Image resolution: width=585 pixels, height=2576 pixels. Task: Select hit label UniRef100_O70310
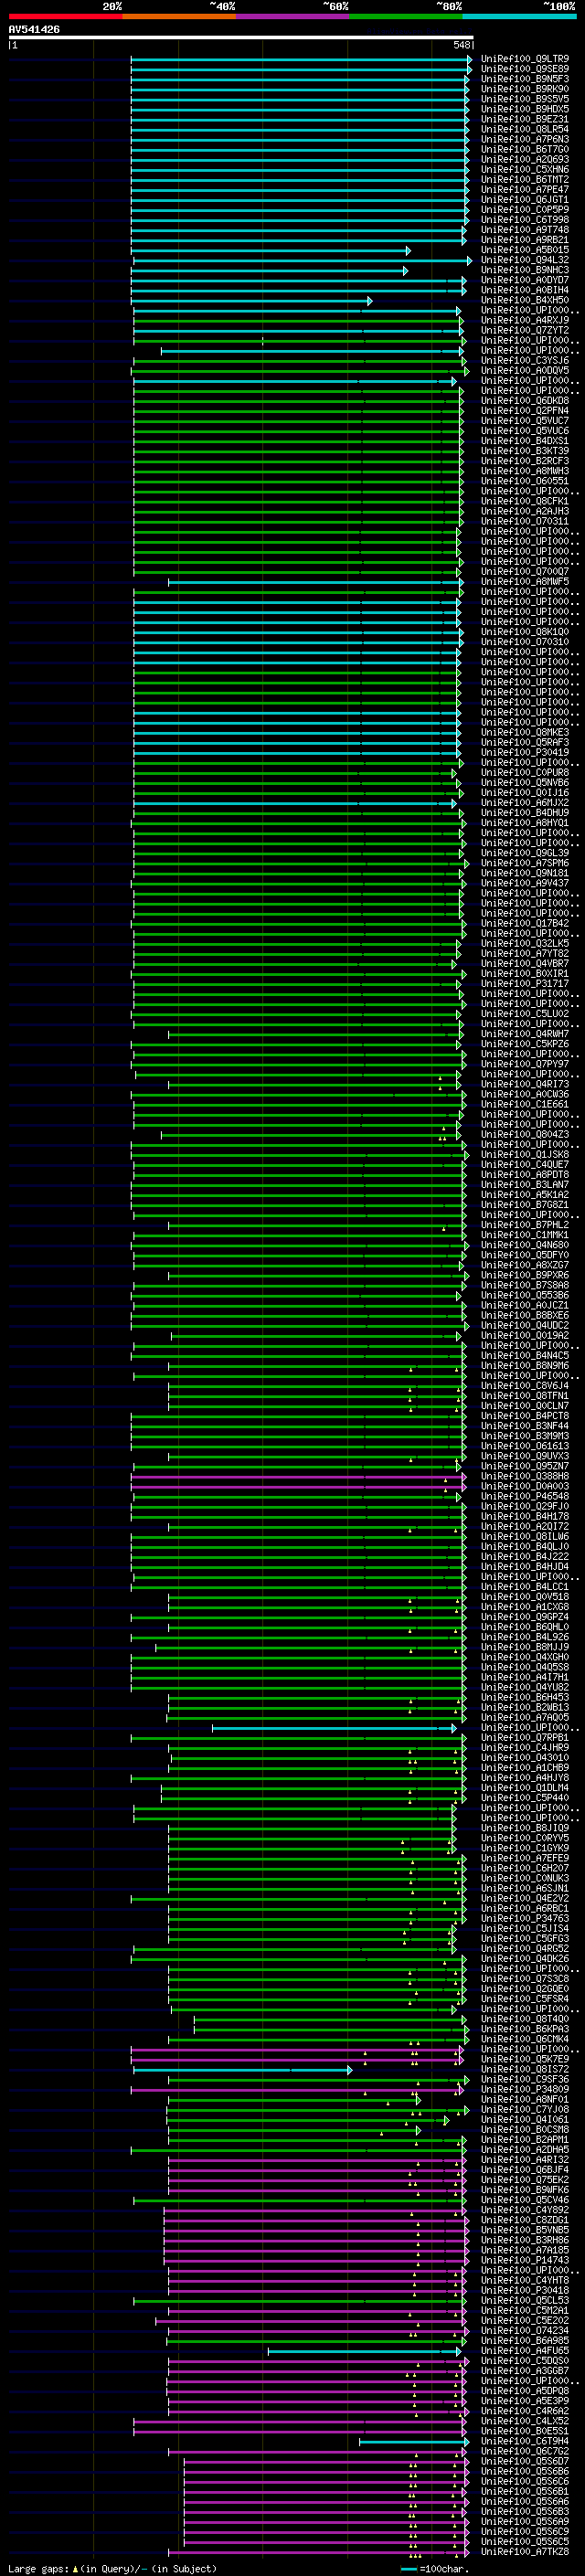pyautogui.click(x=524, y=642)
